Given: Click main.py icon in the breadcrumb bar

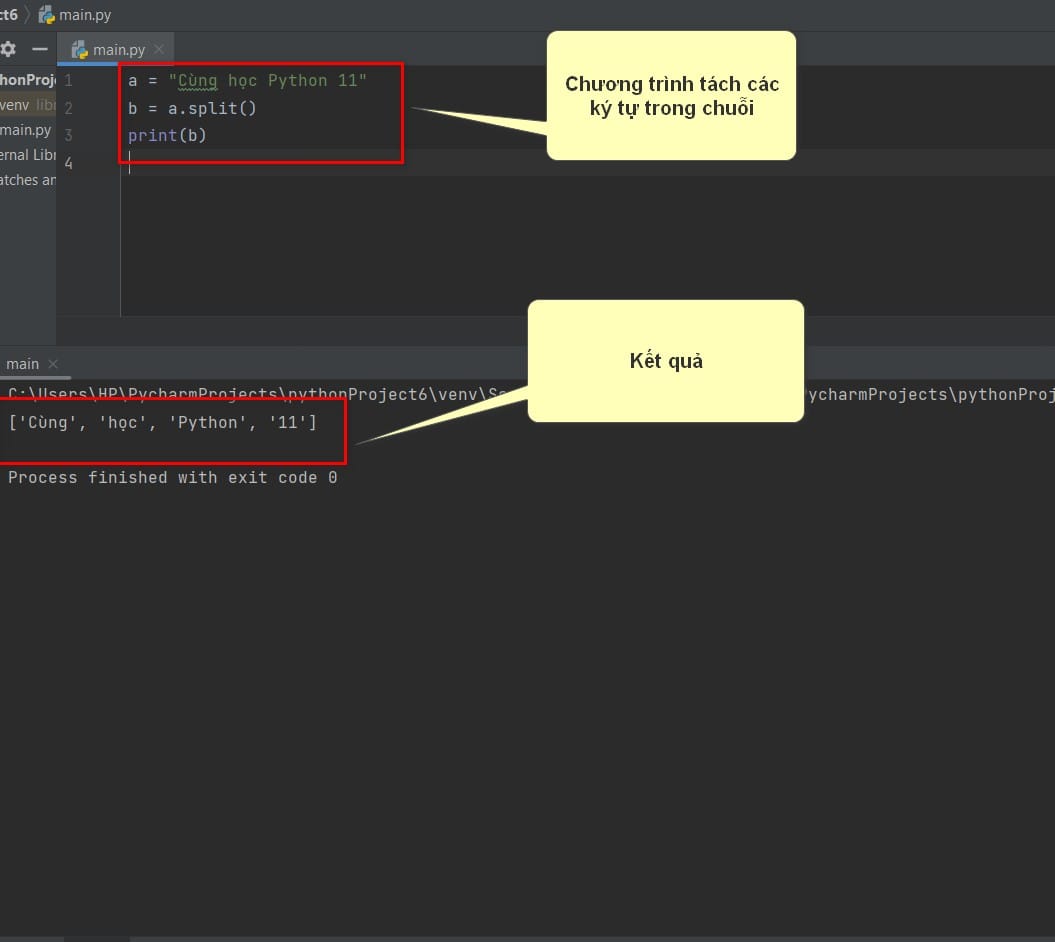Looking at the screenshot, I should [x=46, y=14].
